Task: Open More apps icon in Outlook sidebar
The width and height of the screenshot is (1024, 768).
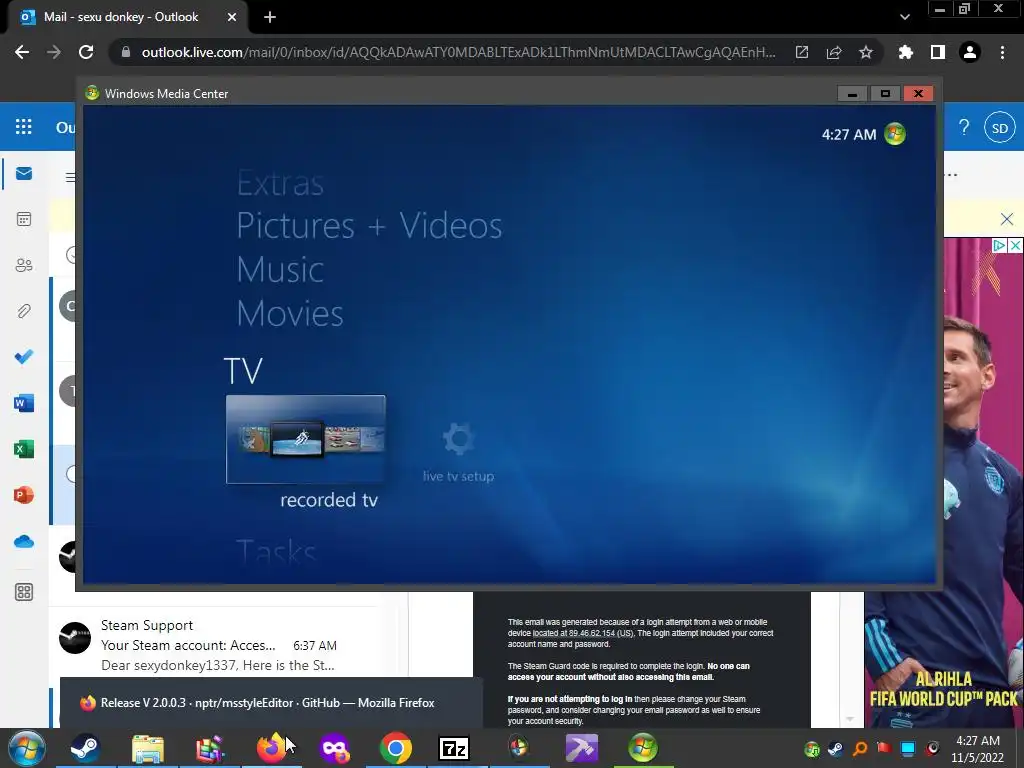Action: pos(24,592)
